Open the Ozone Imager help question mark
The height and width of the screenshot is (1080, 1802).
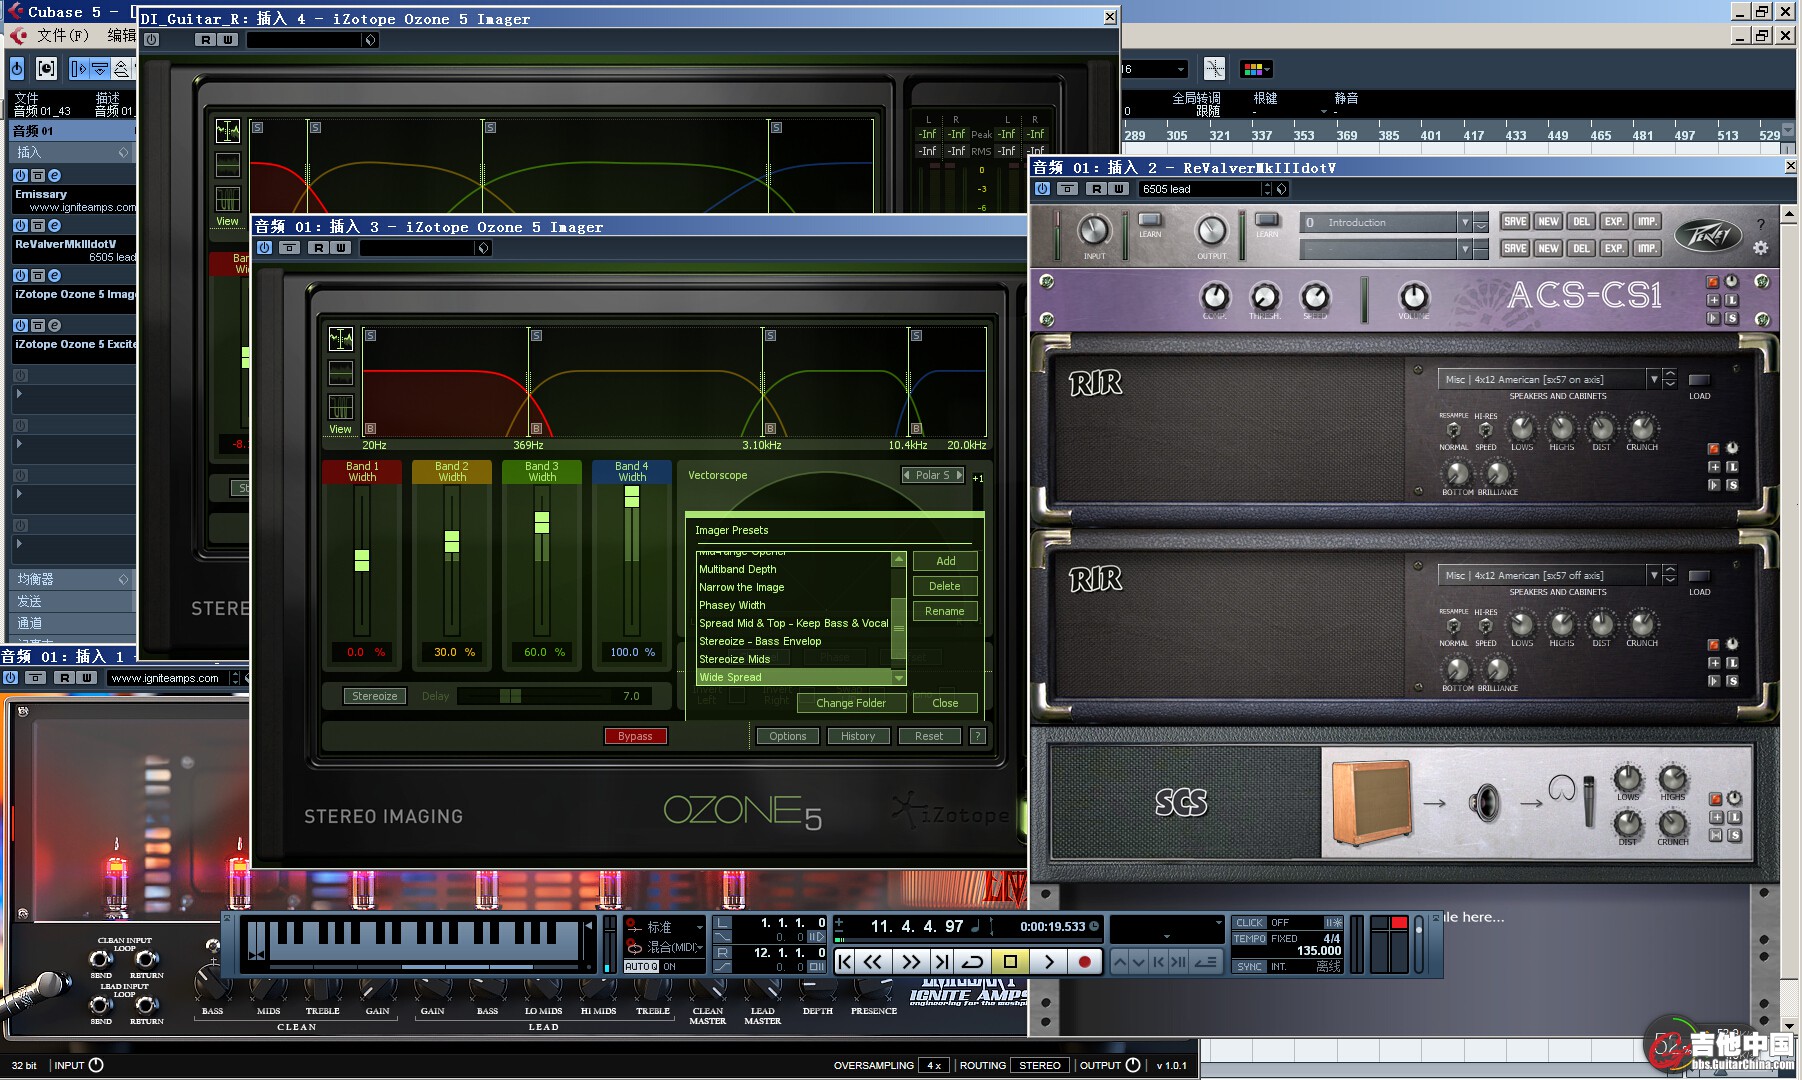tap(978, 736)
